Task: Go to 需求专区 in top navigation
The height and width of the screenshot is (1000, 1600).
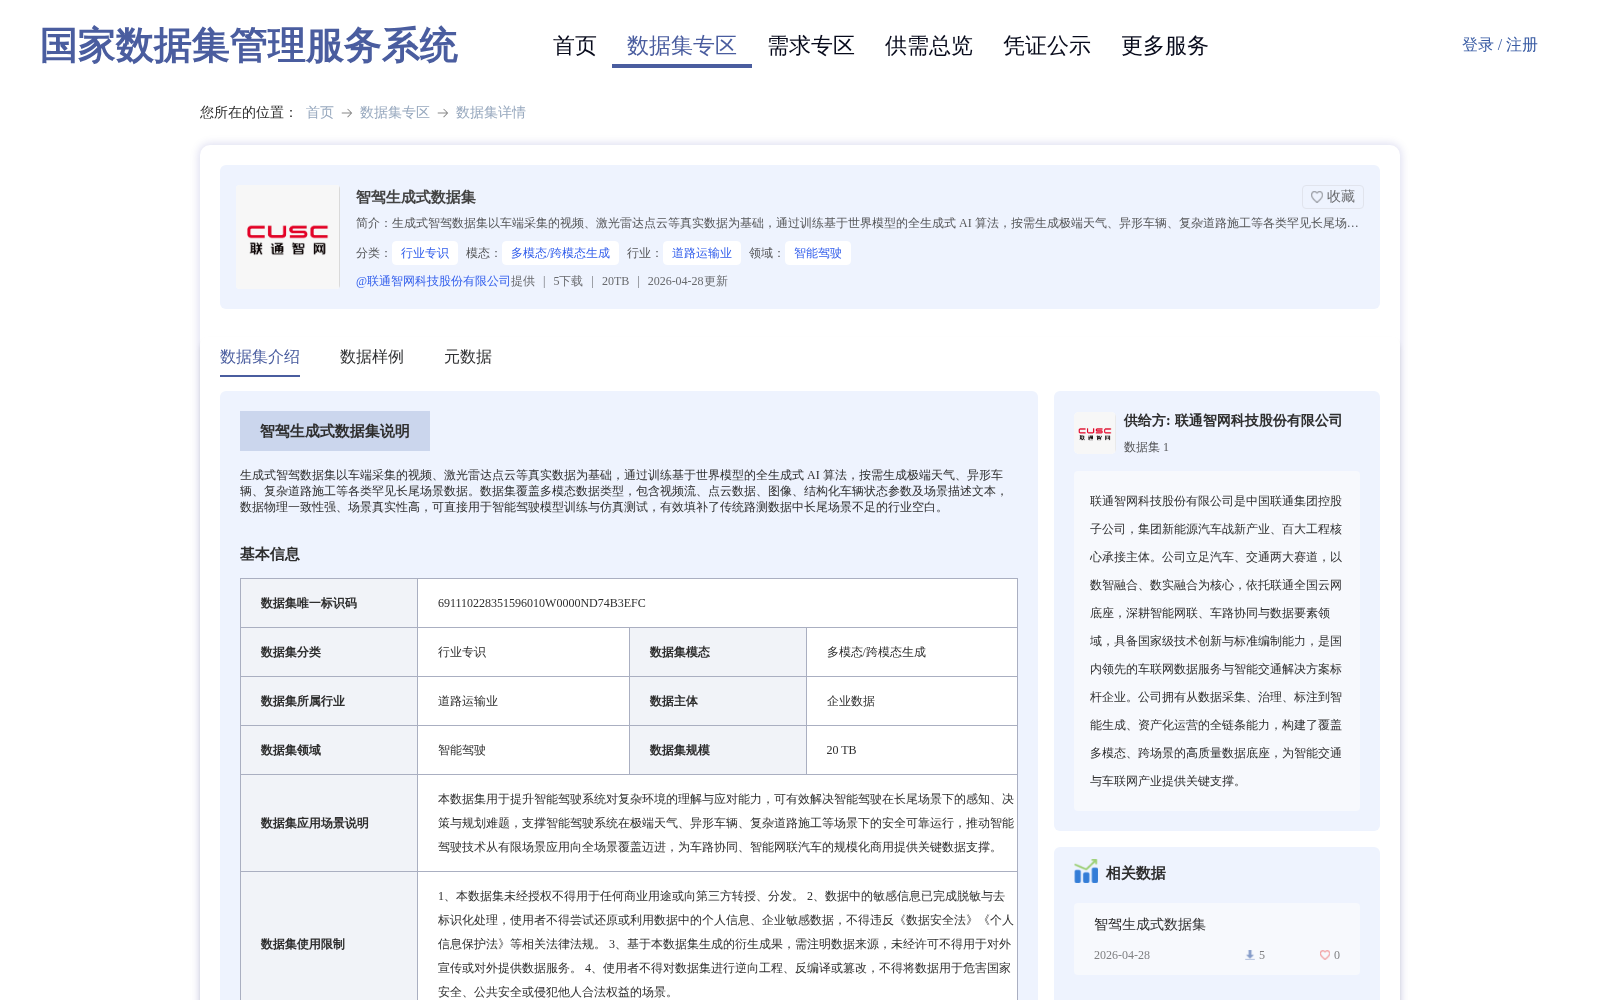Action: click(811, 46)
